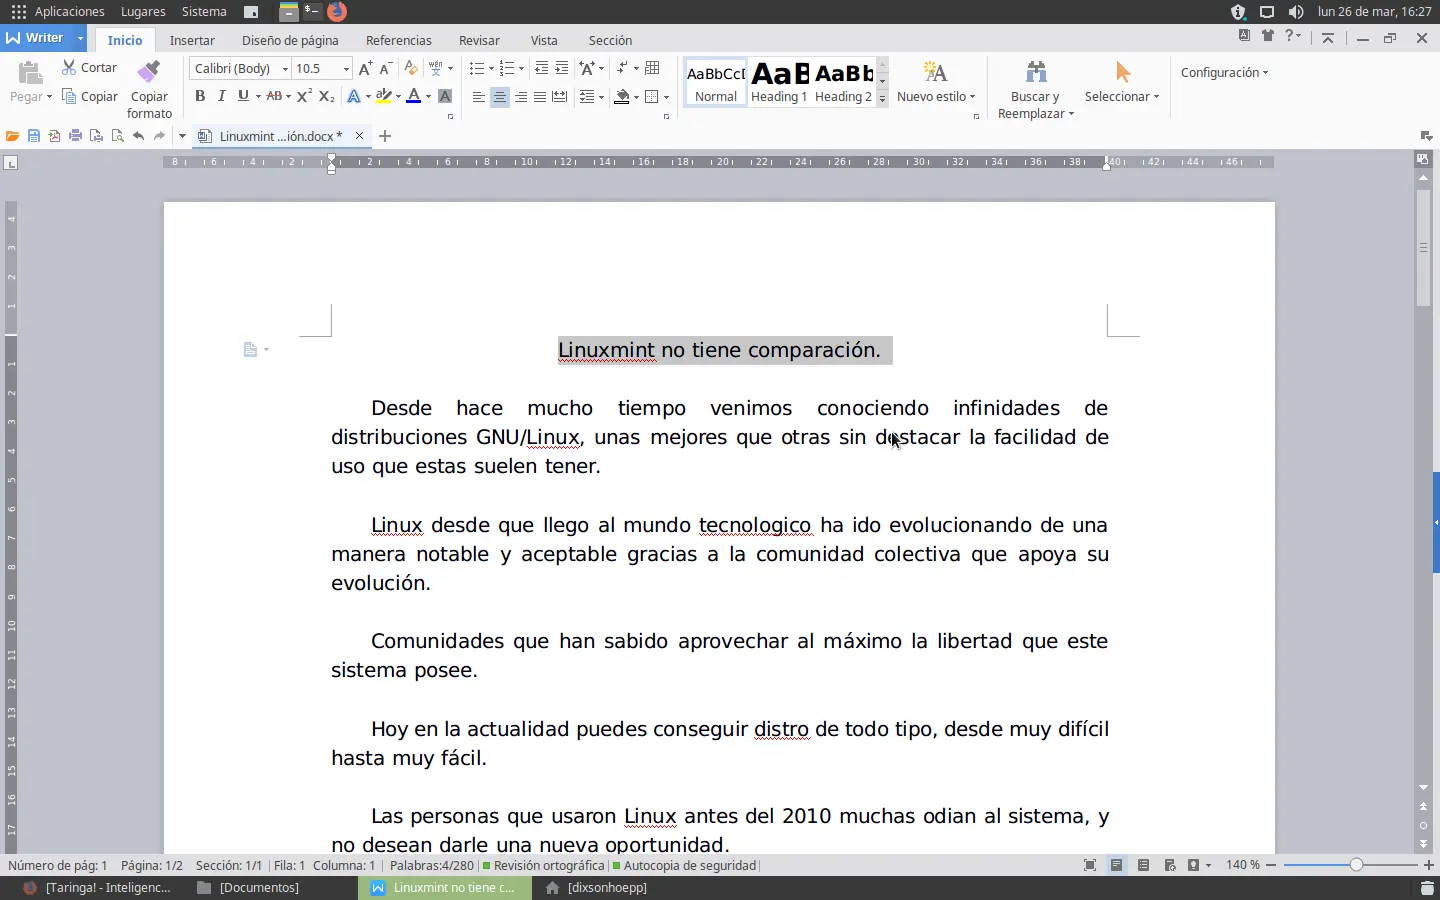The height and width of the screenshot is (900, 1440).
Task: Open the Configuración dropdown
Action: click(x=1224, y=72)
